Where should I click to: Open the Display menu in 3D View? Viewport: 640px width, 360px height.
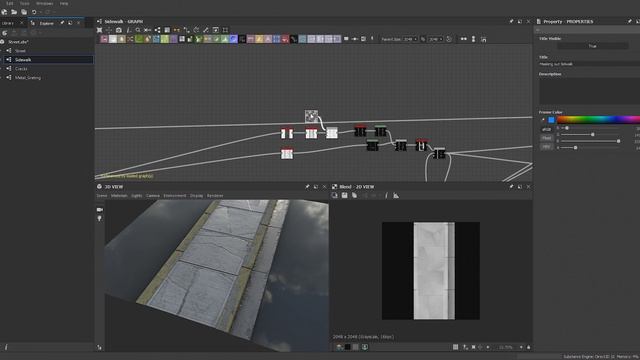(196, 196)
